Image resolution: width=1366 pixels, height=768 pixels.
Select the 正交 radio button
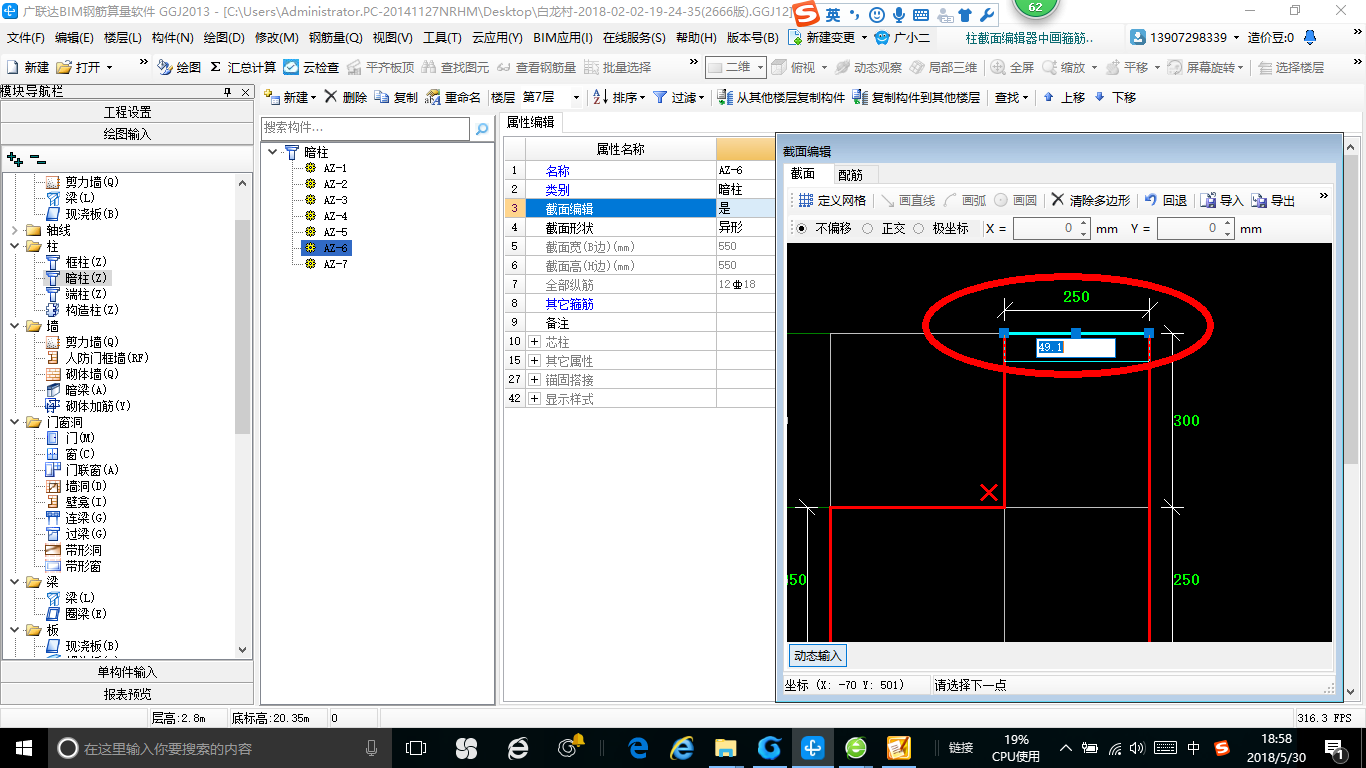867,228
